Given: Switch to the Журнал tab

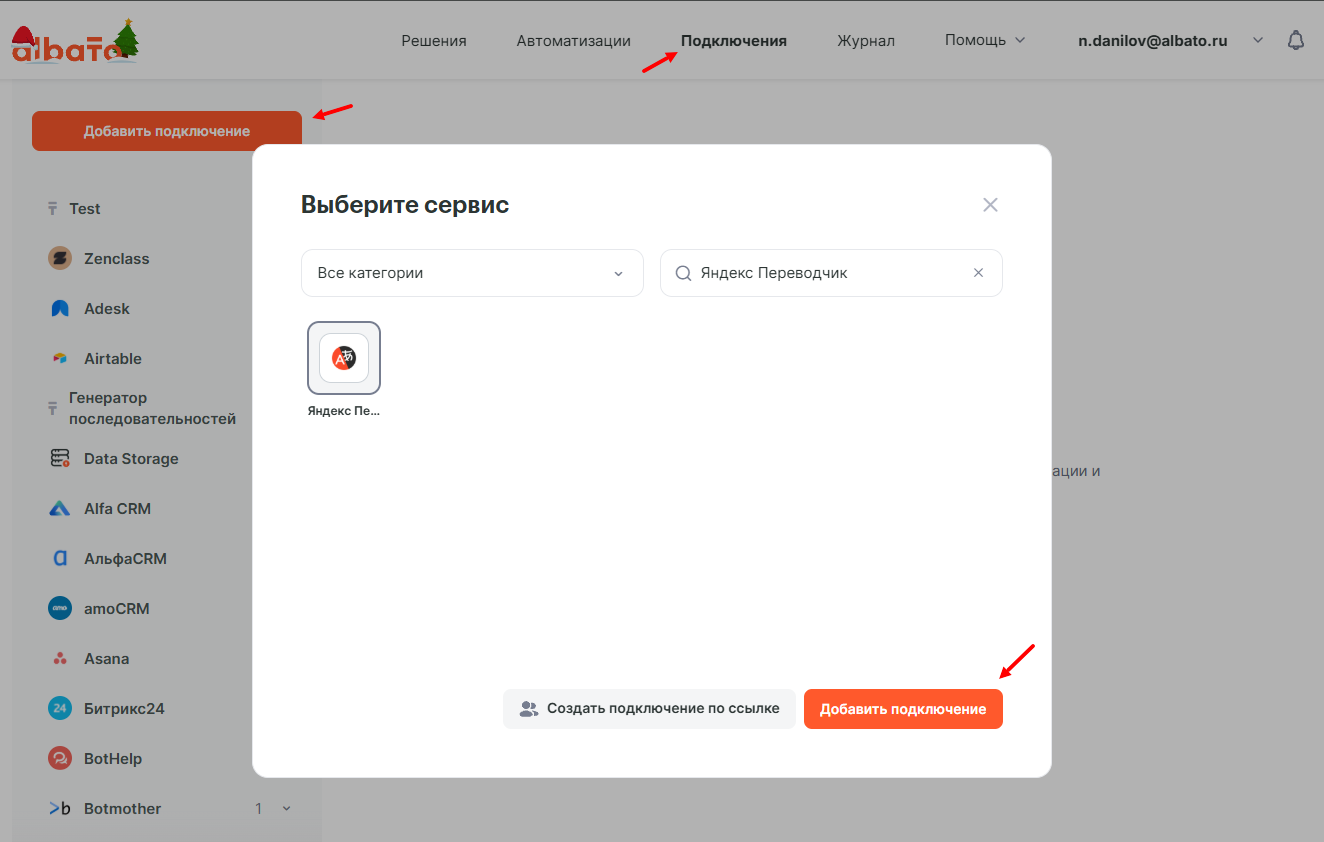Looking at the screenshot, I should [865, 41].
